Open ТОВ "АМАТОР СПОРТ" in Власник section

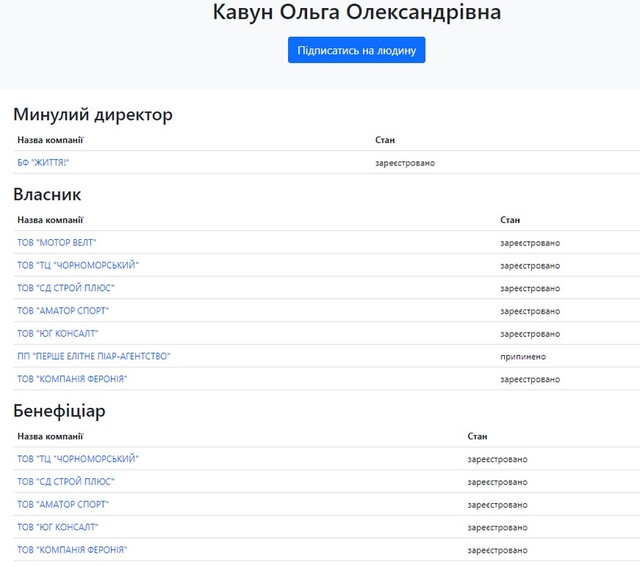(63, 311)
